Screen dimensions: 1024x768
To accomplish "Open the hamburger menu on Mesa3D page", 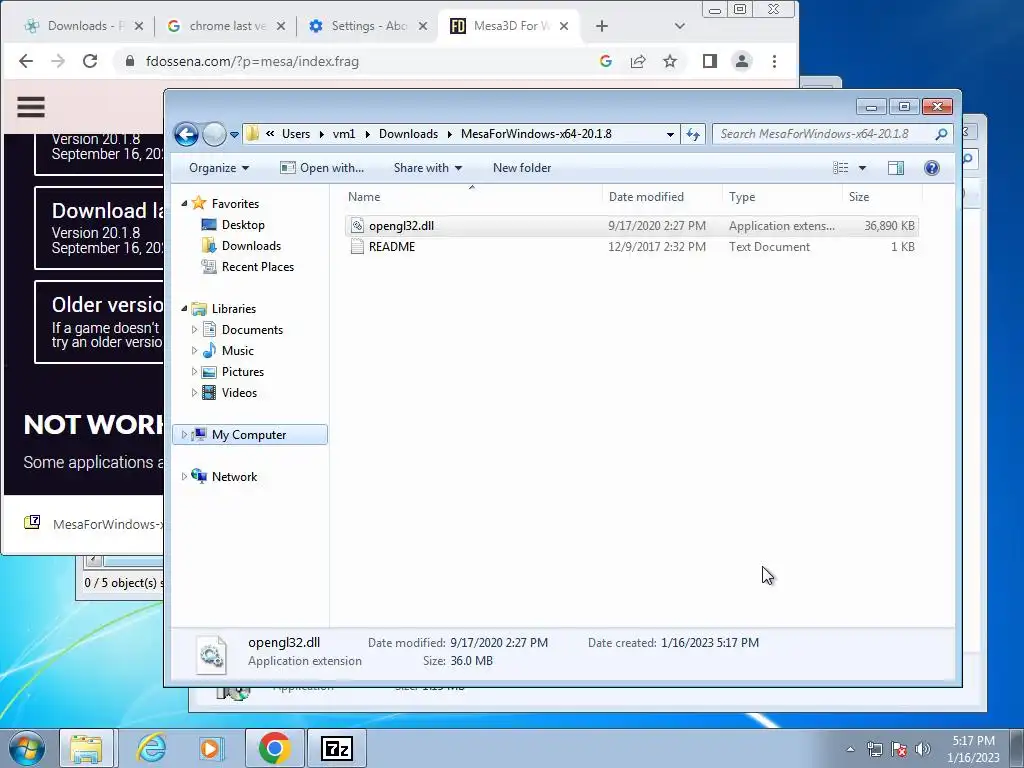I will coord(31,107).
